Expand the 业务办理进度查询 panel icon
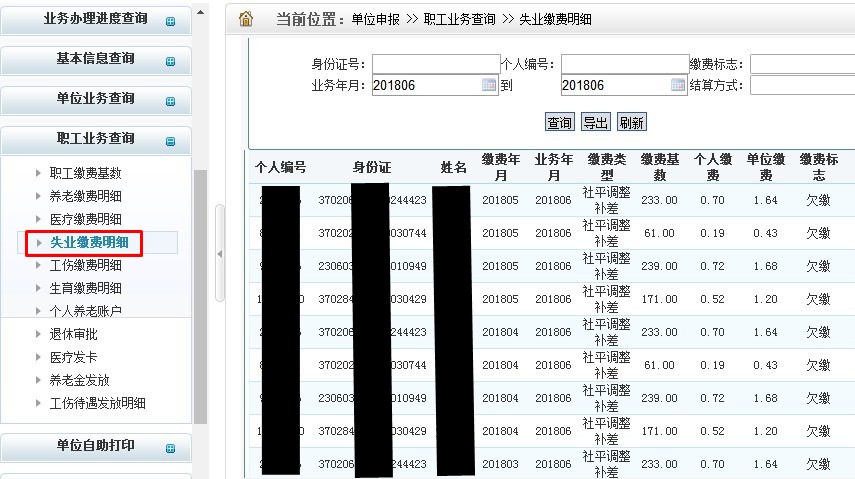 [170, 21]
